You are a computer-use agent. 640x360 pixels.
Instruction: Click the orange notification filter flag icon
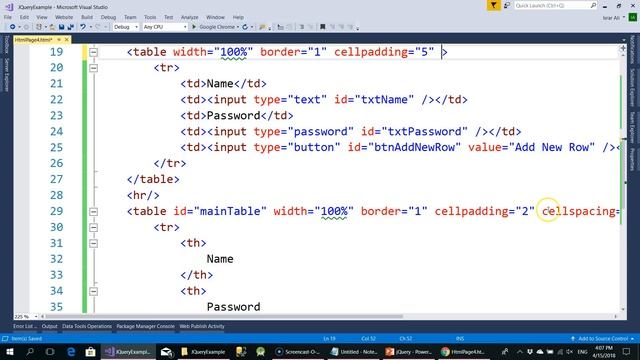[493, 5]
